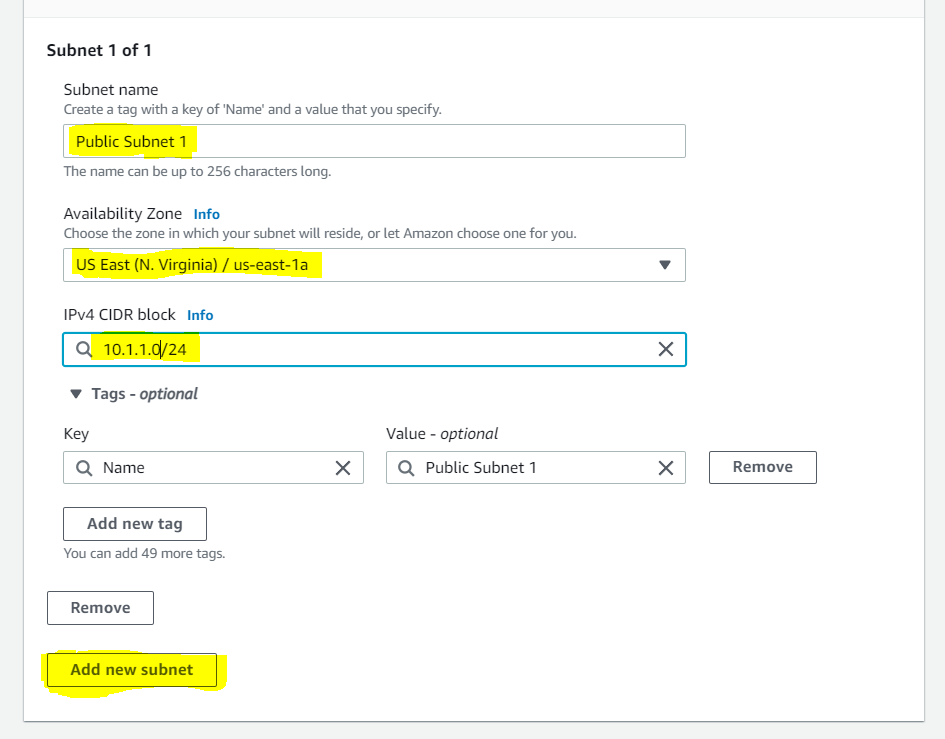The width and height of the screenshot is (945, 739).
Task: Open the Availability Zone Info link
Action: pos(206,213)
